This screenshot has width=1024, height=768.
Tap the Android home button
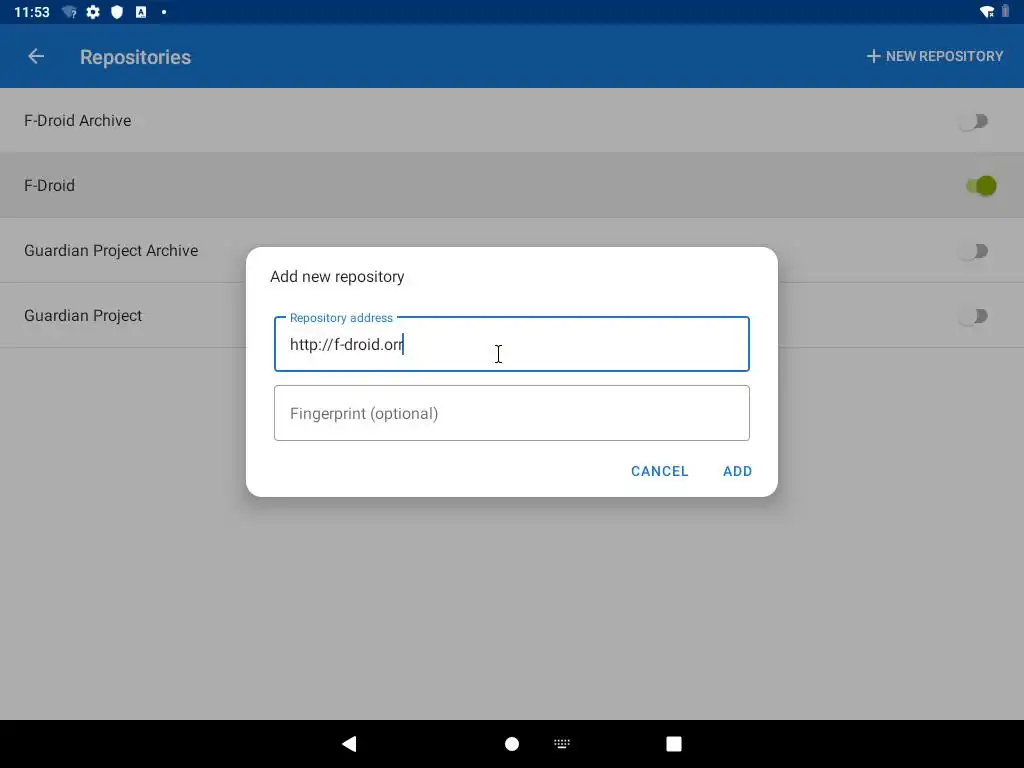512,744
